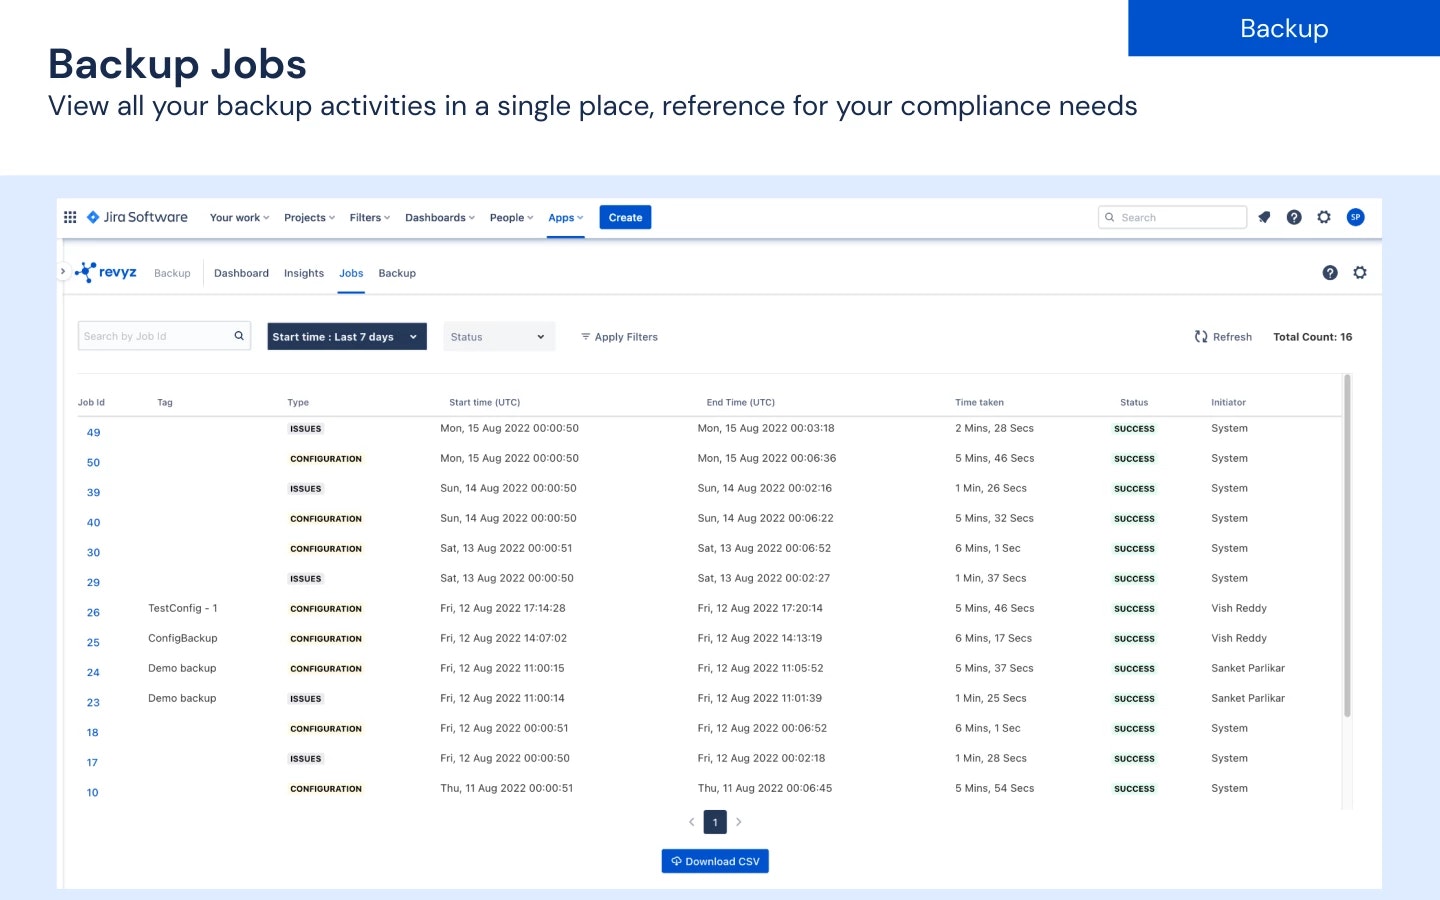Open the Jira app switcher grid icon
The width and height of the screenshot is (1440, 900).
[70, 217]
